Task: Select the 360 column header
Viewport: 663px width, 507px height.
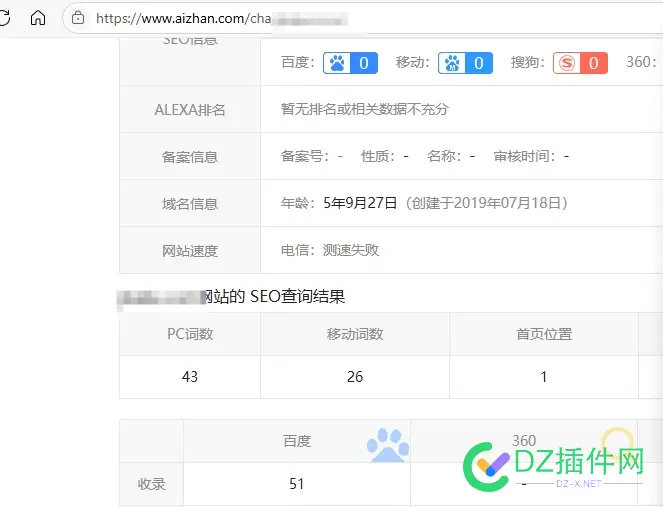Action: (x=524, y=441)
